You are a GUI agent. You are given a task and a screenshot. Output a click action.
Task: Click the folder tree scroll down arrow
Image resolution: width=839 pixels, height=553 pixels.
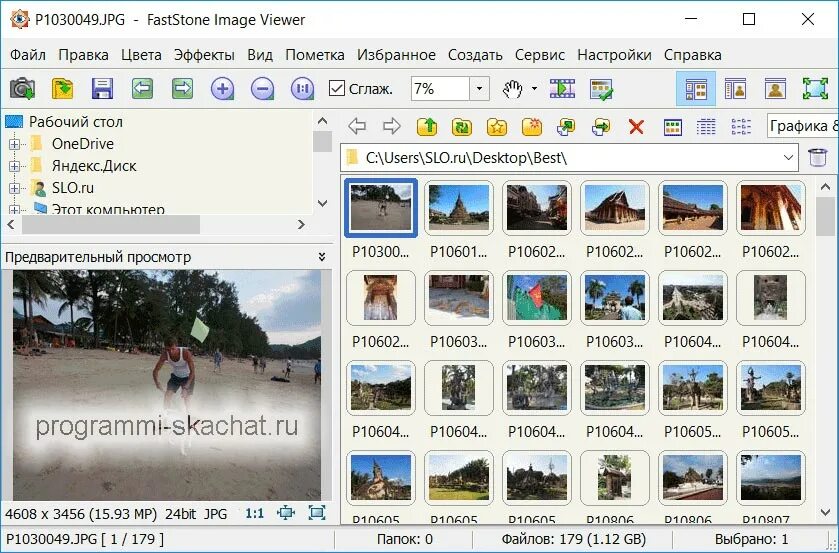click(x=322, y=203)
